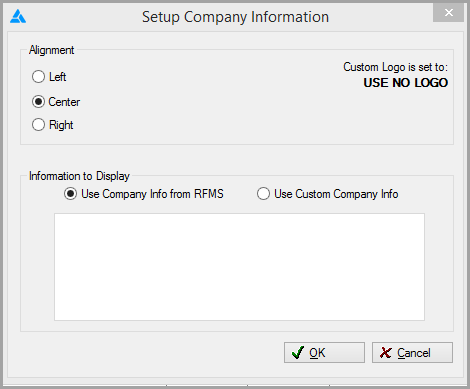Click inside the company information text box
The image size is (470, 389).
point(239,267)
